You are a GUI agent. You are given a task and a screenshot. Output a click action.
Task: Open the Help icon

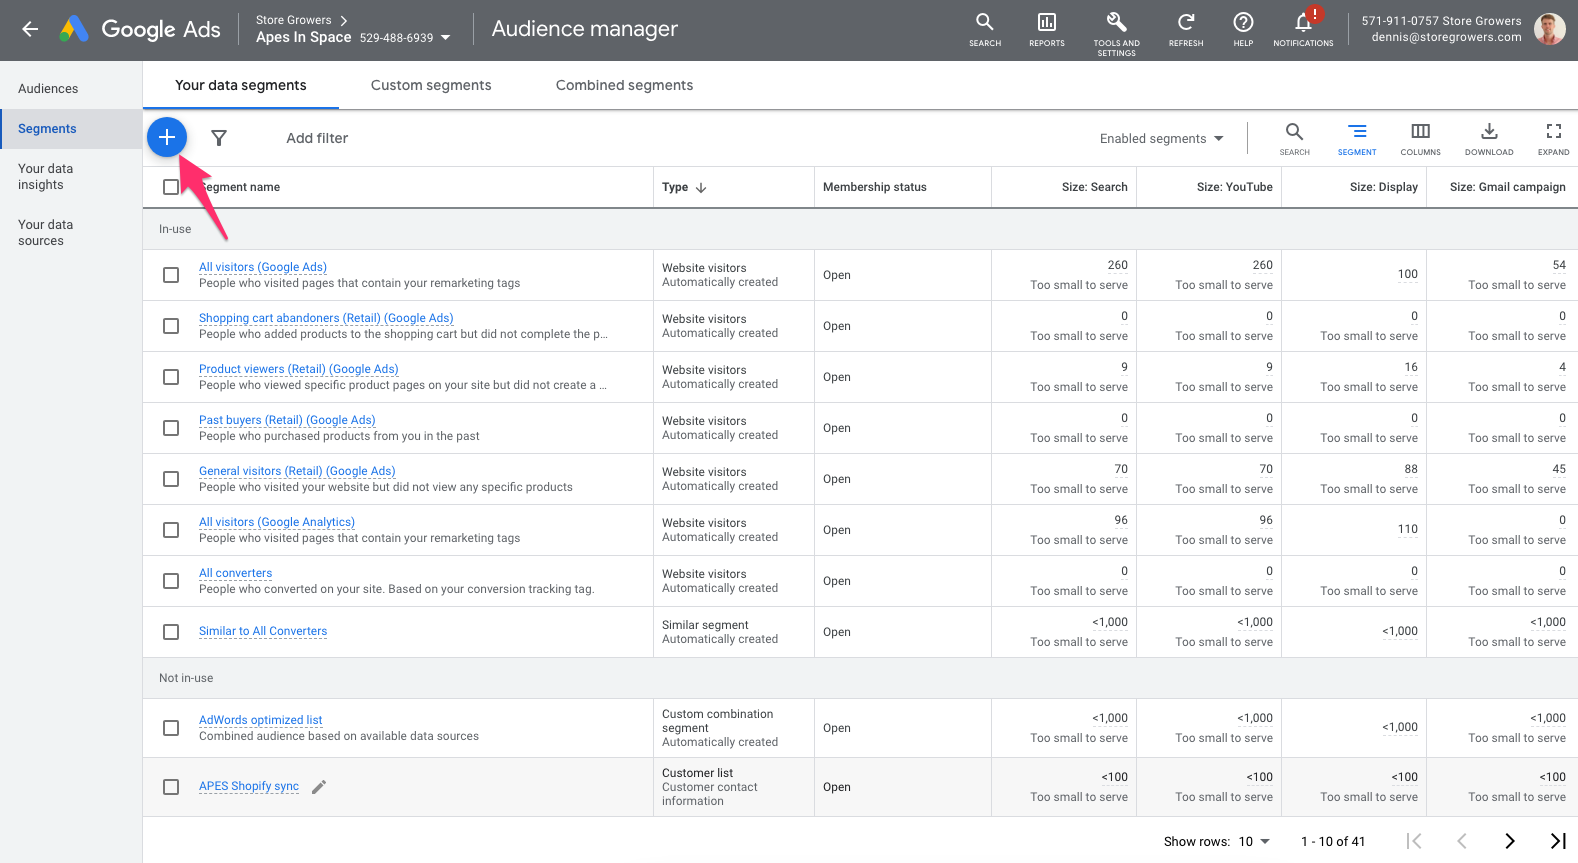point(1243,29)
